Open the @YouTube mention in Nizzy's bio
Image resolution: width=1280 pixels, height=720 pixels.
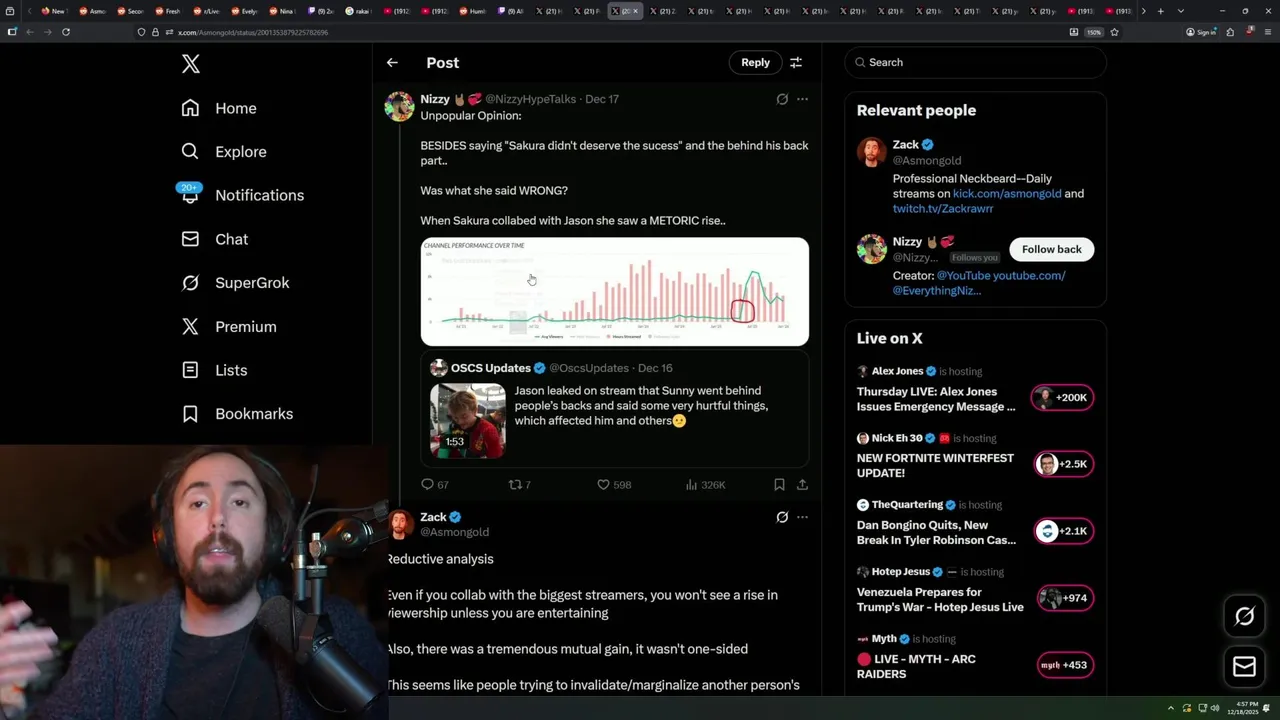[x=965, y=276]
